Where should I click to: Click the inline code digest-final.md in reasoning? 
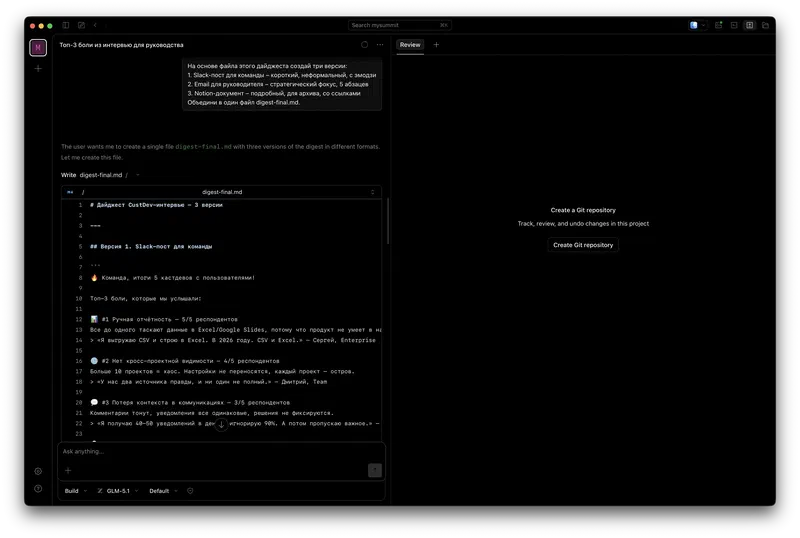tap(203, 146)
